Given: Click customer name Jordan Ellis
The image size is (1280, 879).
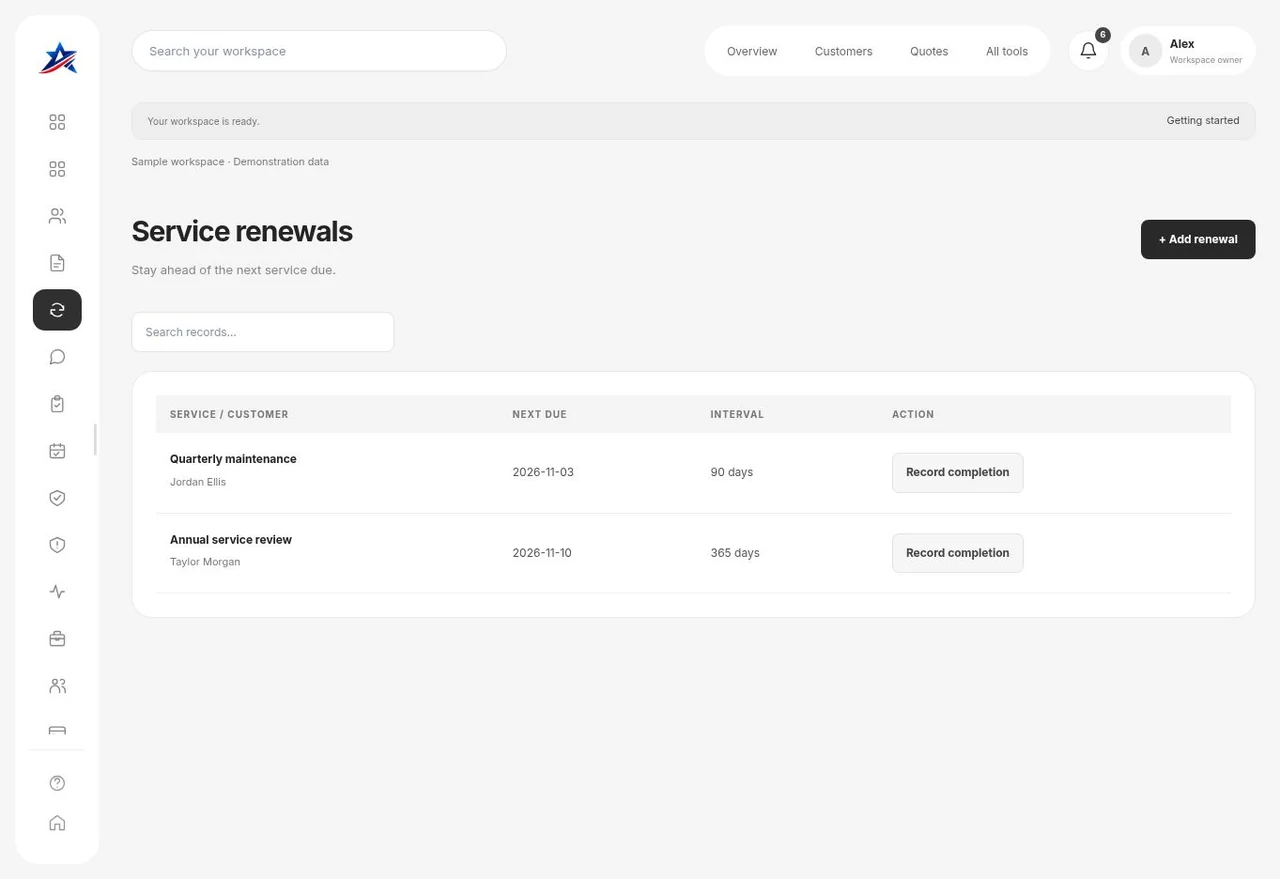Looking at the screenshot, I should (198, 482).
